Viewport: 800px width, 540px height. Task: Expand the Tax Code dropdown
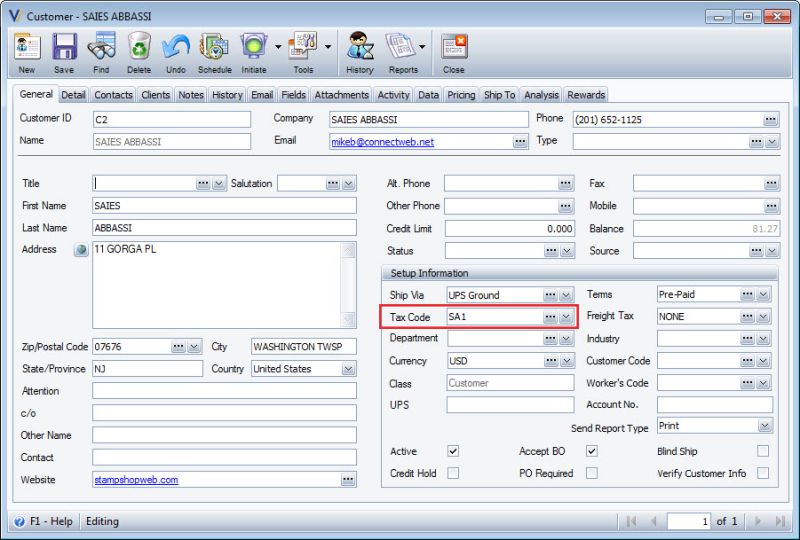[565, 317]
